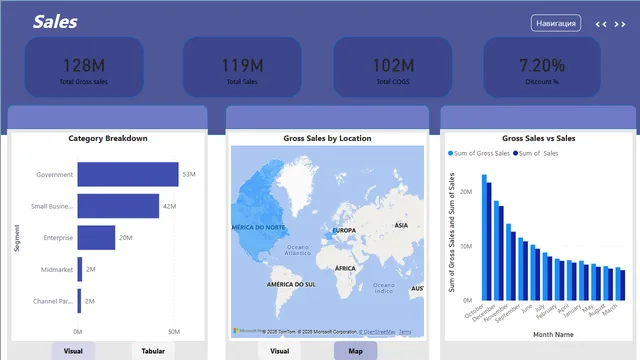Image resolution: width=640 pixels, height=360 pixels.
Task: Click the Category Breakdown chart title
Action: click(x=108, y=138)
